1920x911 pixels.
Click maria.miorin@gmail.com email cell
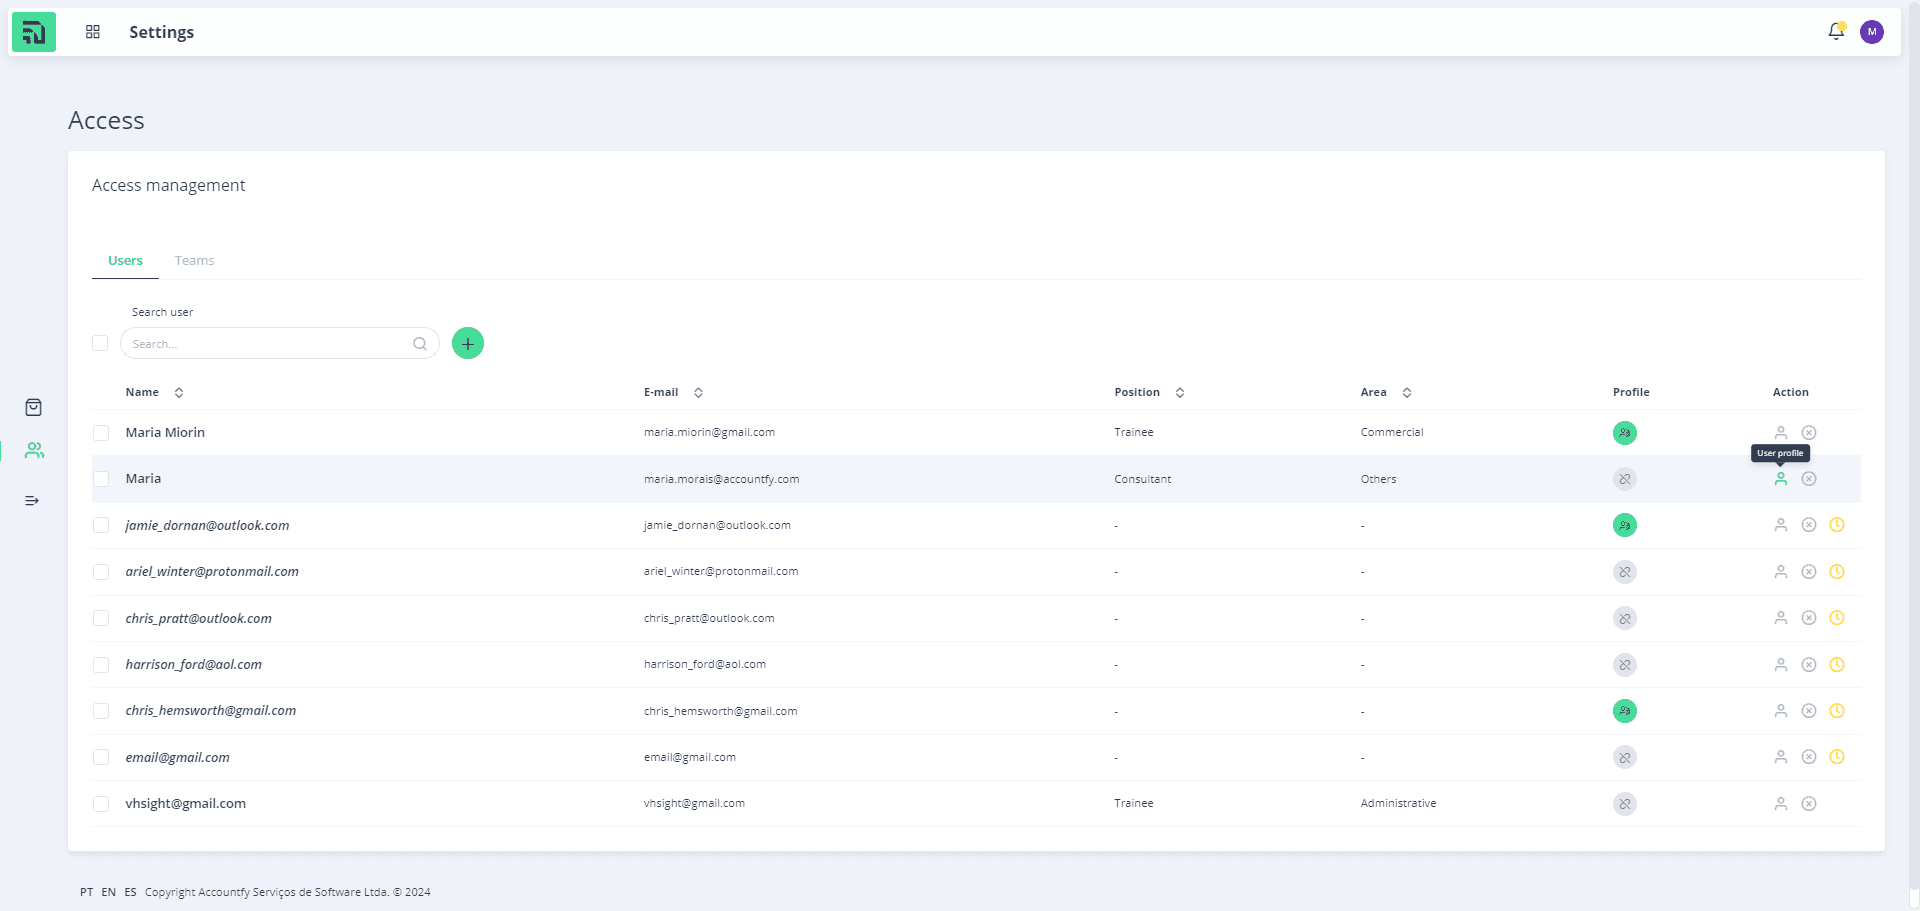[x=709, y=433]
